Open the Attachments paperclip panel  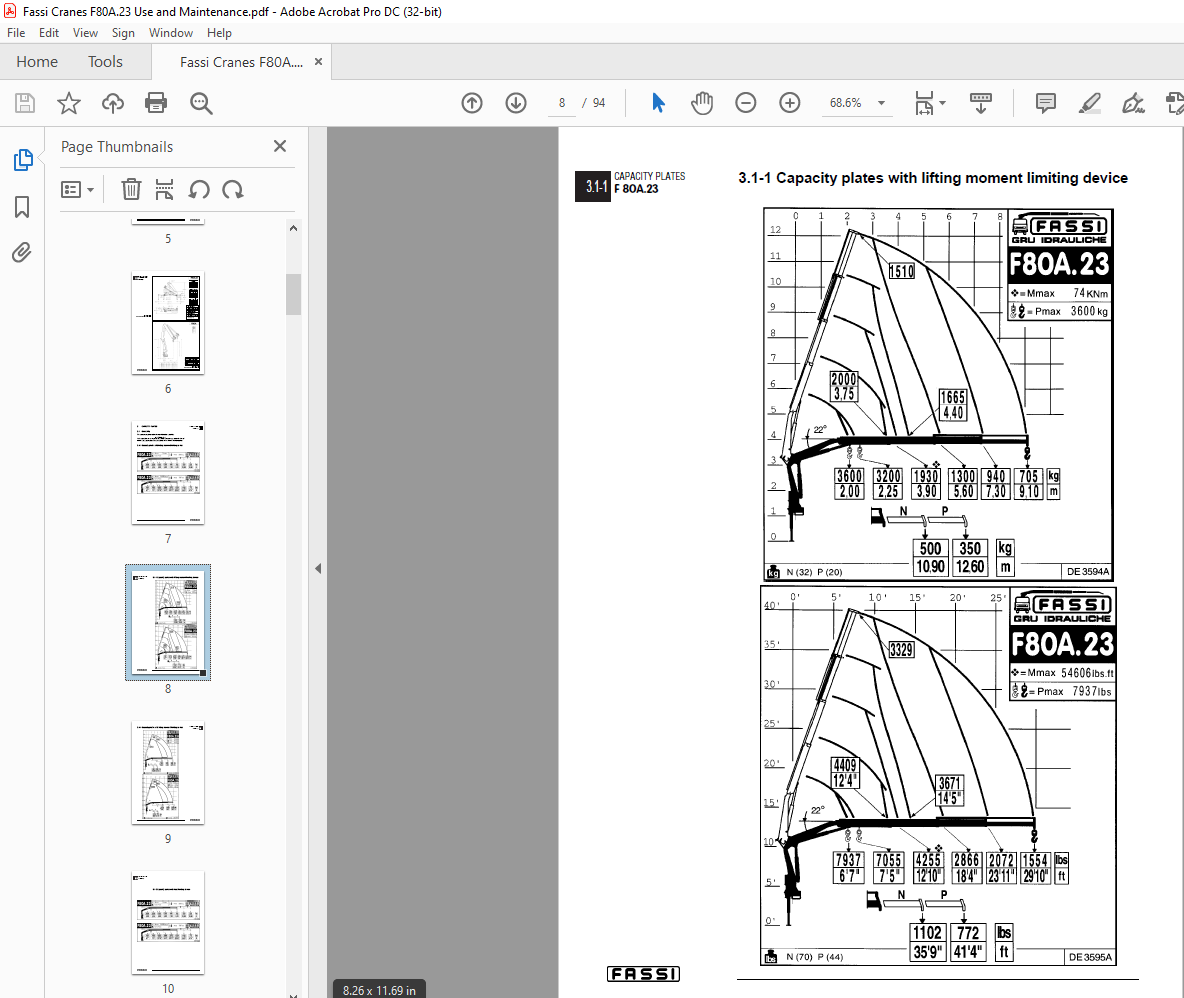pyautogui.click(x=22, y=252)
